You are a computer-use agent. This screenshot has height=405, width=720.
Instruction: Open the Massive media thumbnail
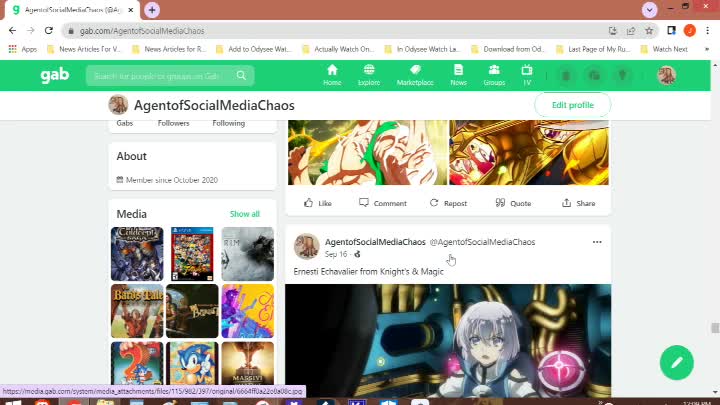point(248,364)
